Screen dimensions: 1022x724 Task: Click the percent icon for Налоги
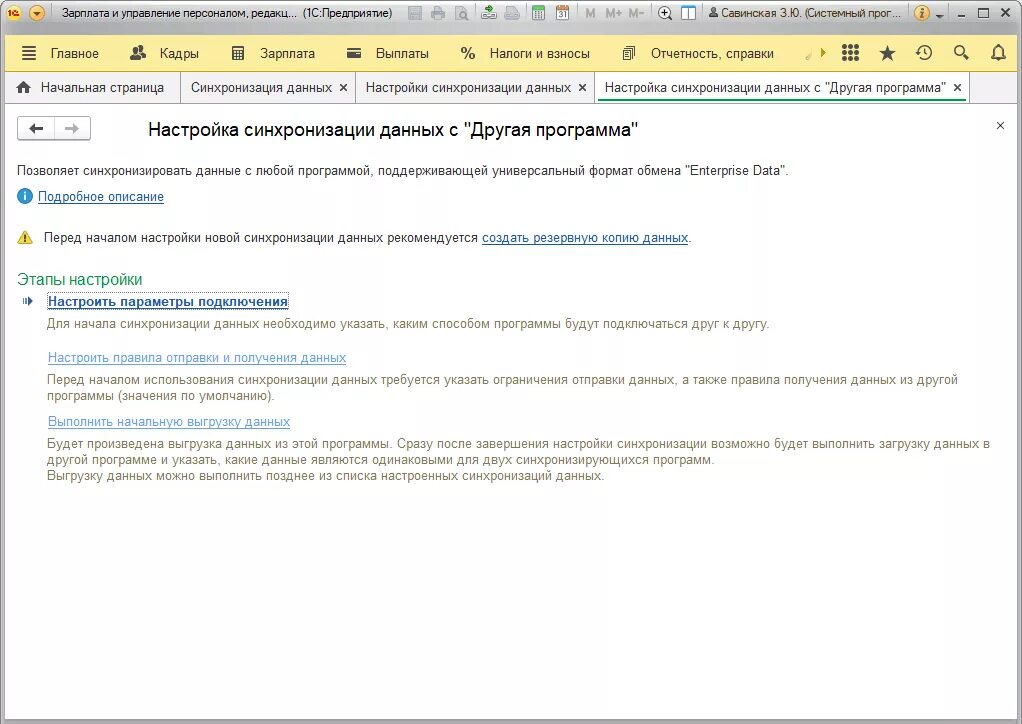tap(467, 53)
